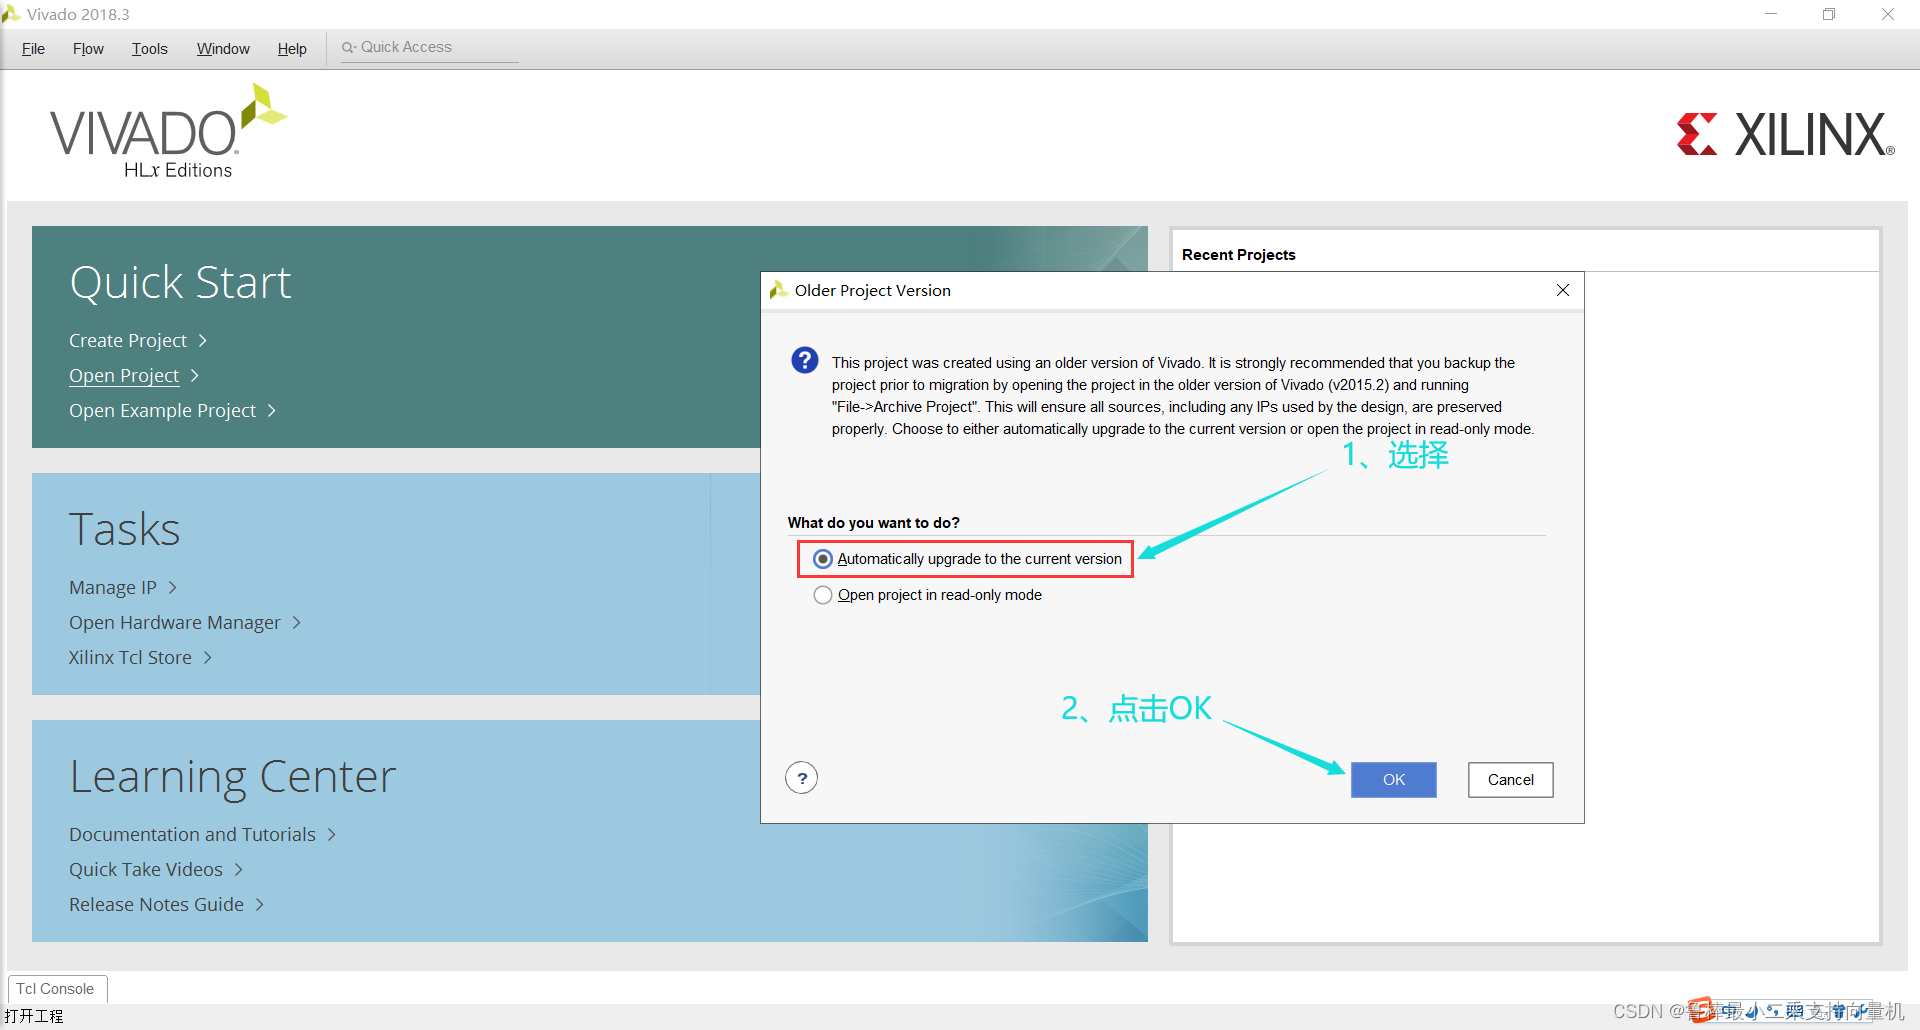Image resolution: width=1920 pixels, height=1030 pixels.
Task: Click the Open Hardware Manager link
Action: [175, 623]
